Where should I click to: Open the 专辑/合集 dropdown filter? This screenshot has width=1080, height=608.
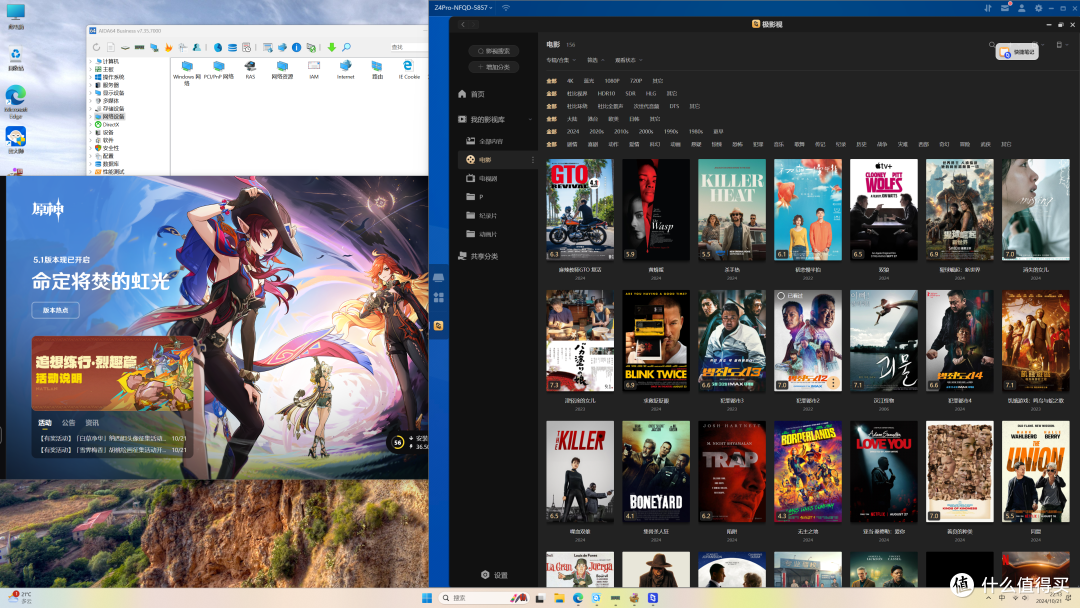pyautogui.click(x=561, y=61)
